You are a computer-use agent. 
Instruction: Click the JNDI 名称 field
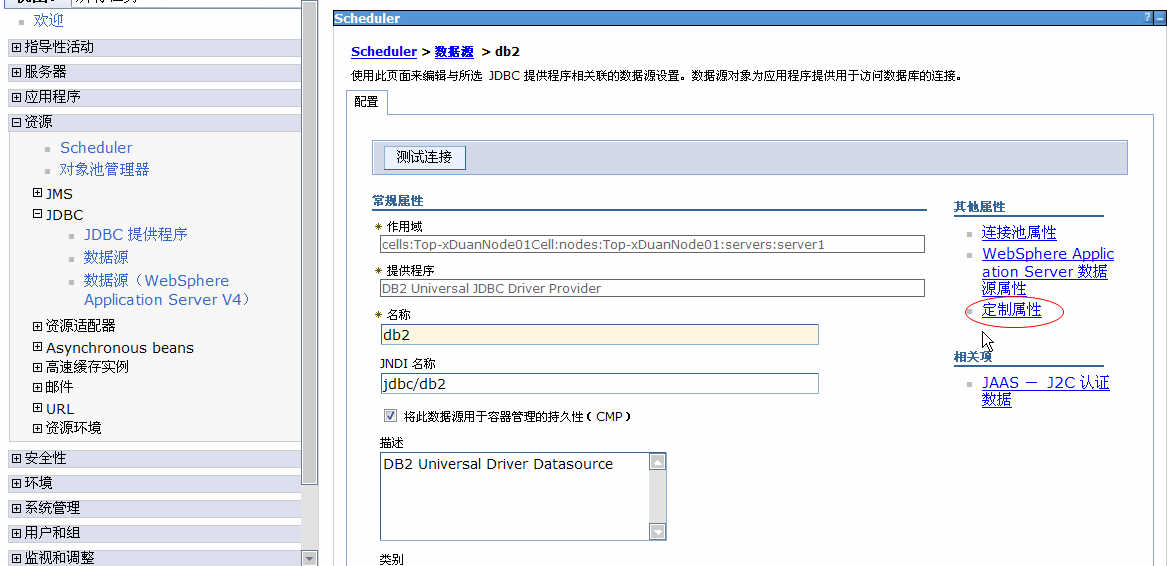[599, 384]
